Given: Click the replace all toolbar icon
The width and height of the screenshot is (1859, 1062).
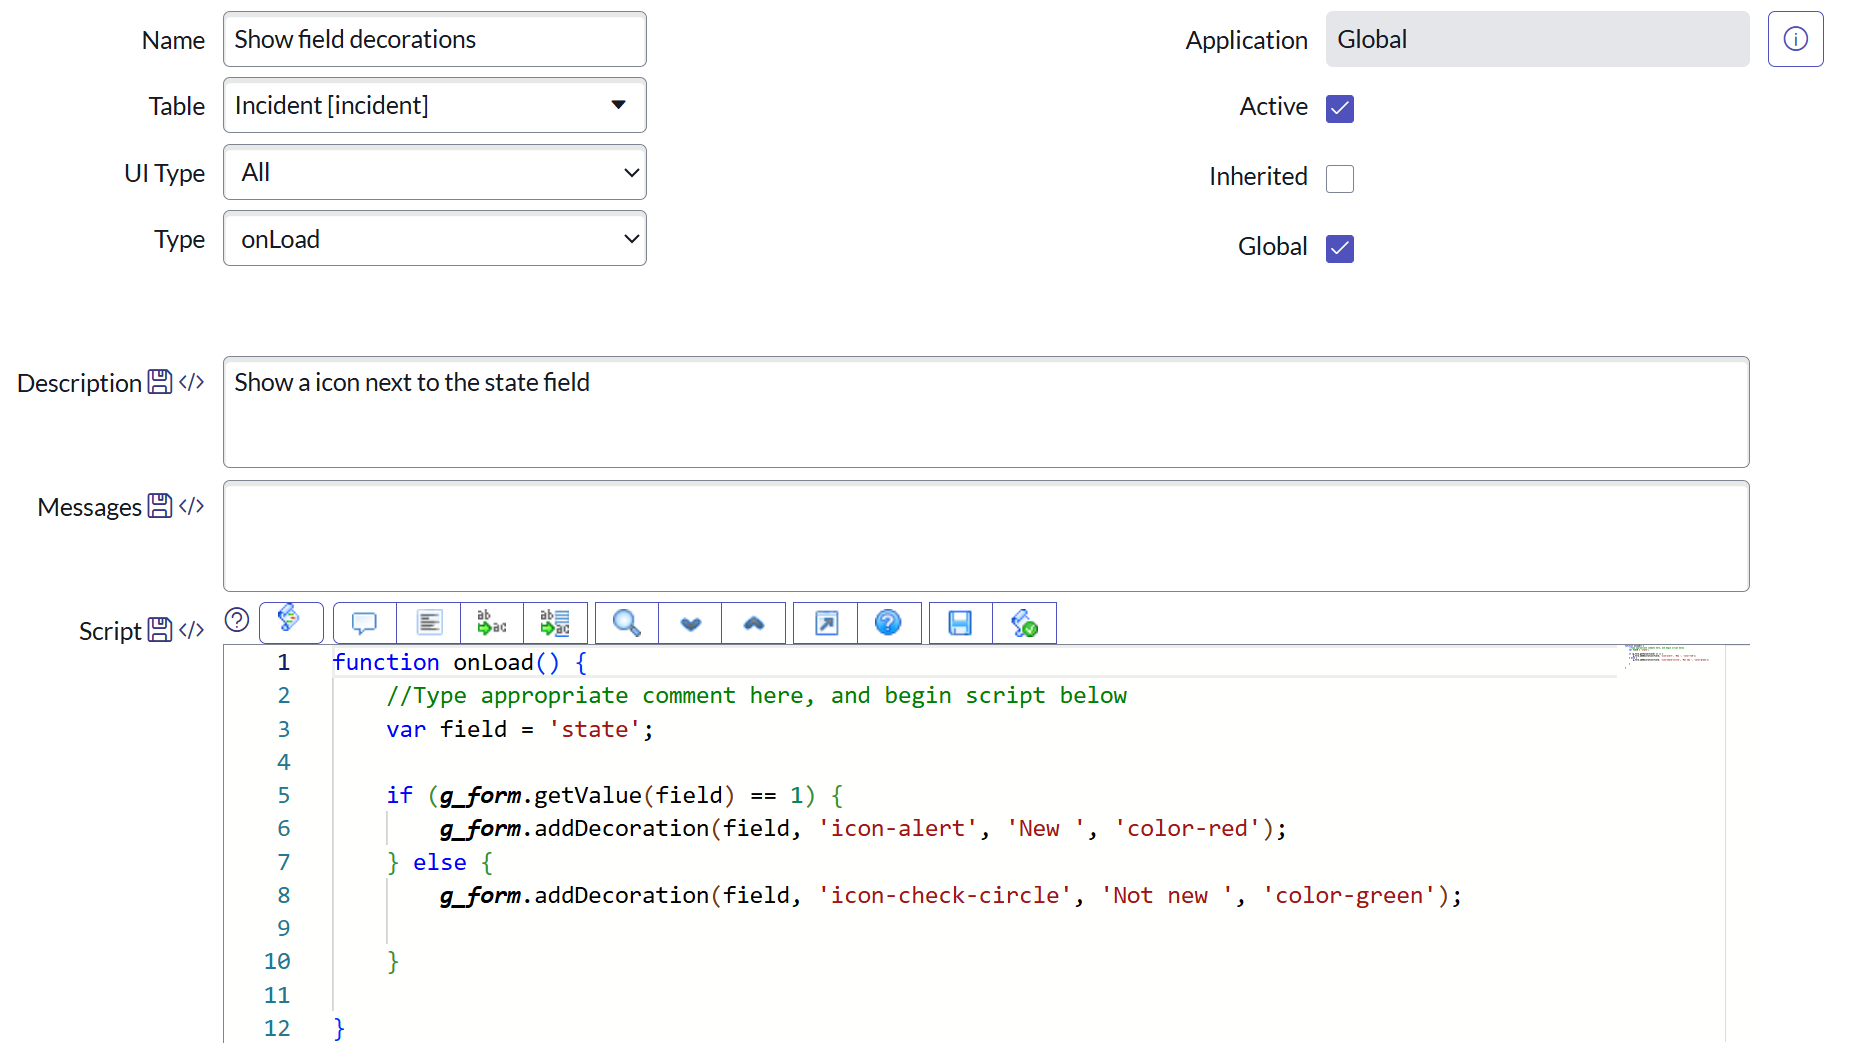Looking at the screenshot, I should coord(555,623).
